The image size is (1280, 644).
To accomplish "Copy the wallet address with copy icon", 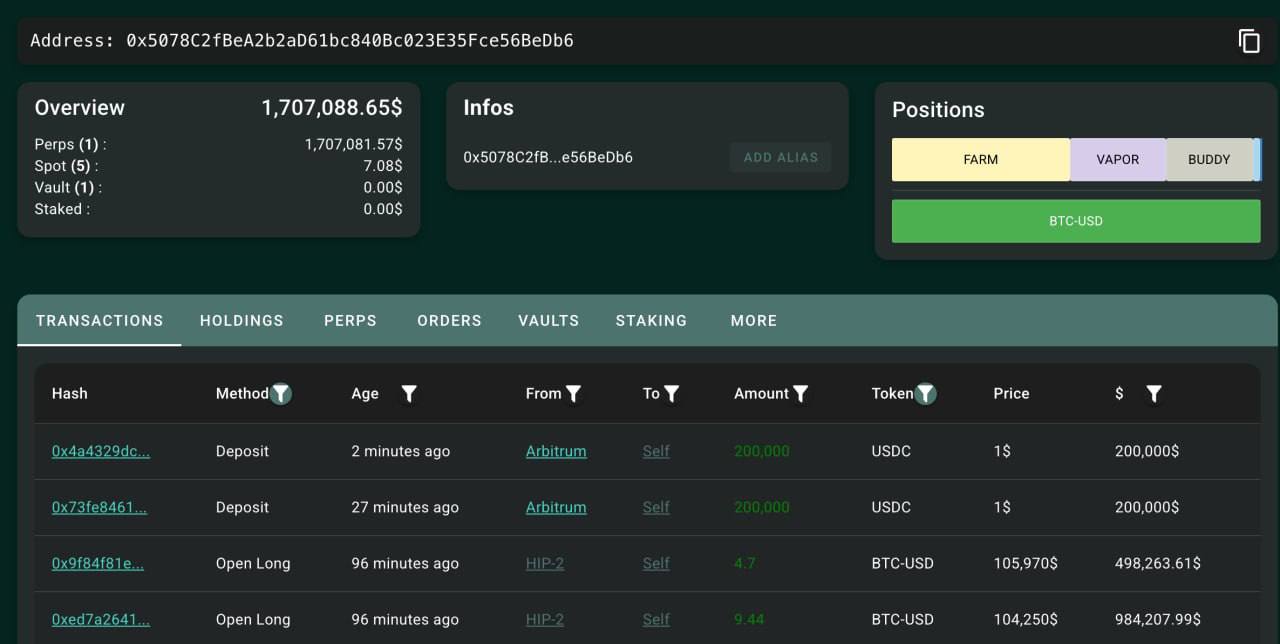I will [1249, 41].
